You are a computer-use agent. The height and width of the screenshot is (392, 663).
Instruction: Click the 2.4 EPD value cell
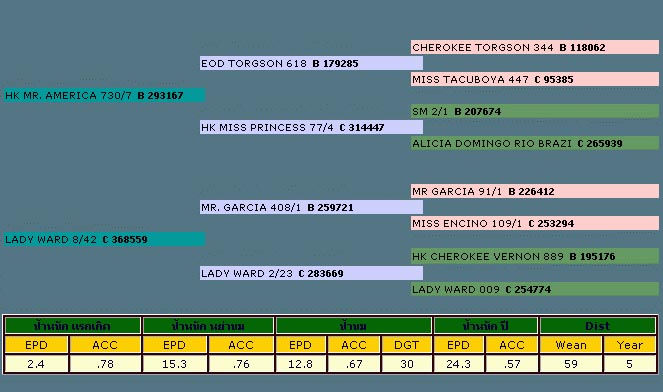click(x=36, y=364)
